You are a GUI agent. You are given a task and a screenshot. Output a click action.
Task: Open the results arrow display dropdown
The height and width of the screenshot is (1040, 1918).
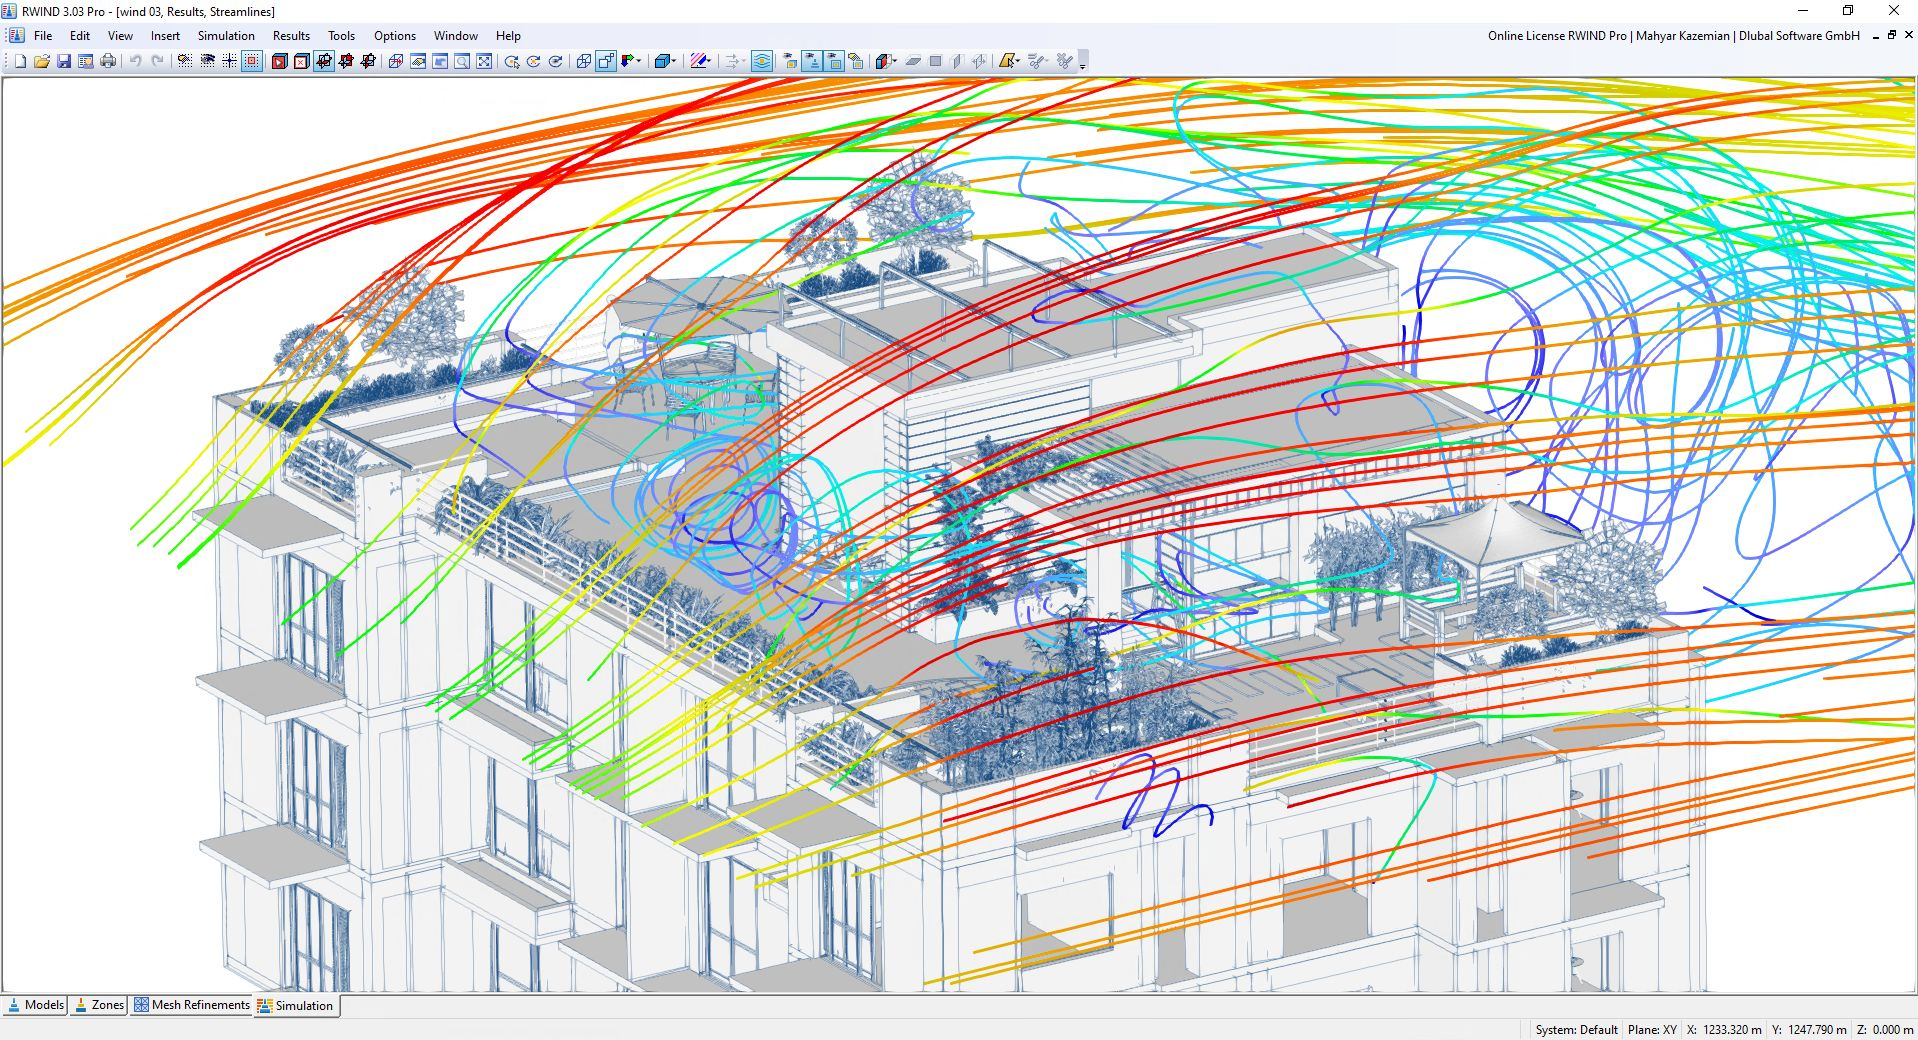(745, 62)
